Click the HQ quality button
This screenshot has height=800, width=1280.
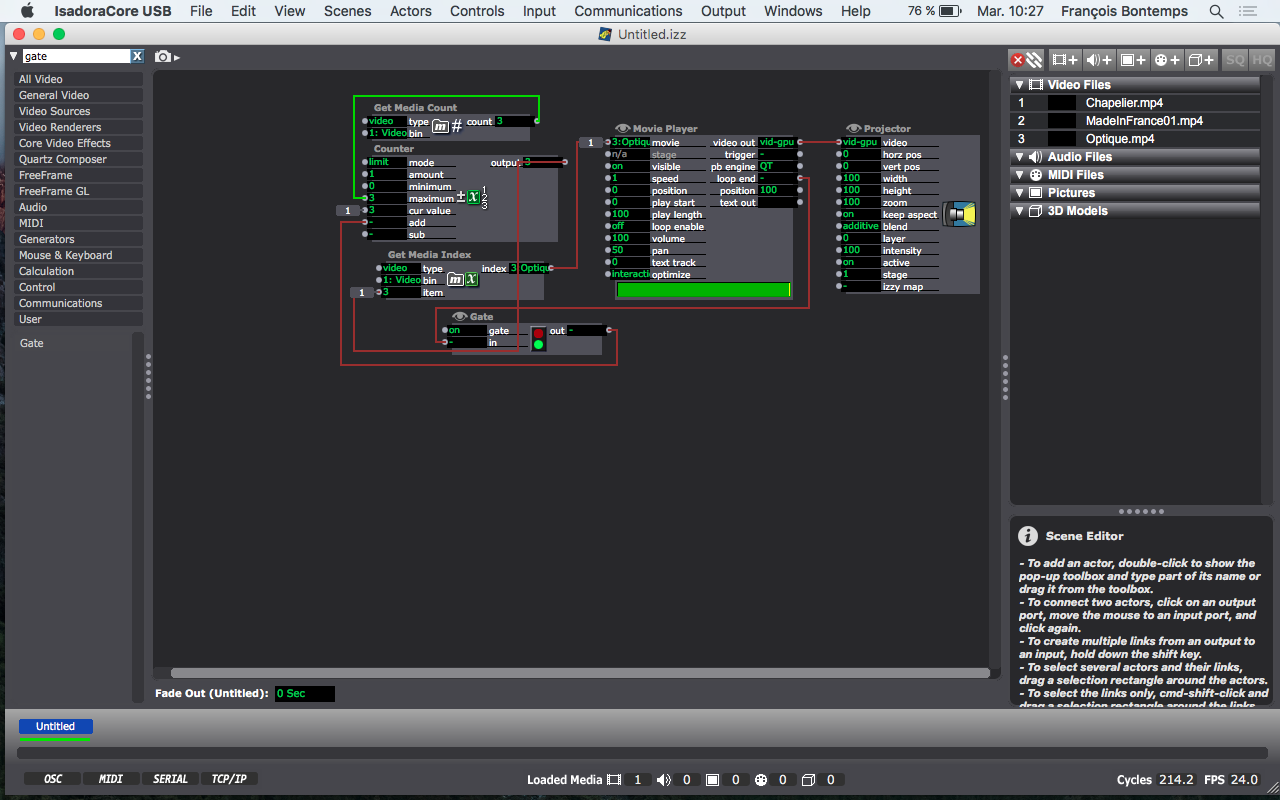click(x=1261, y=60)
